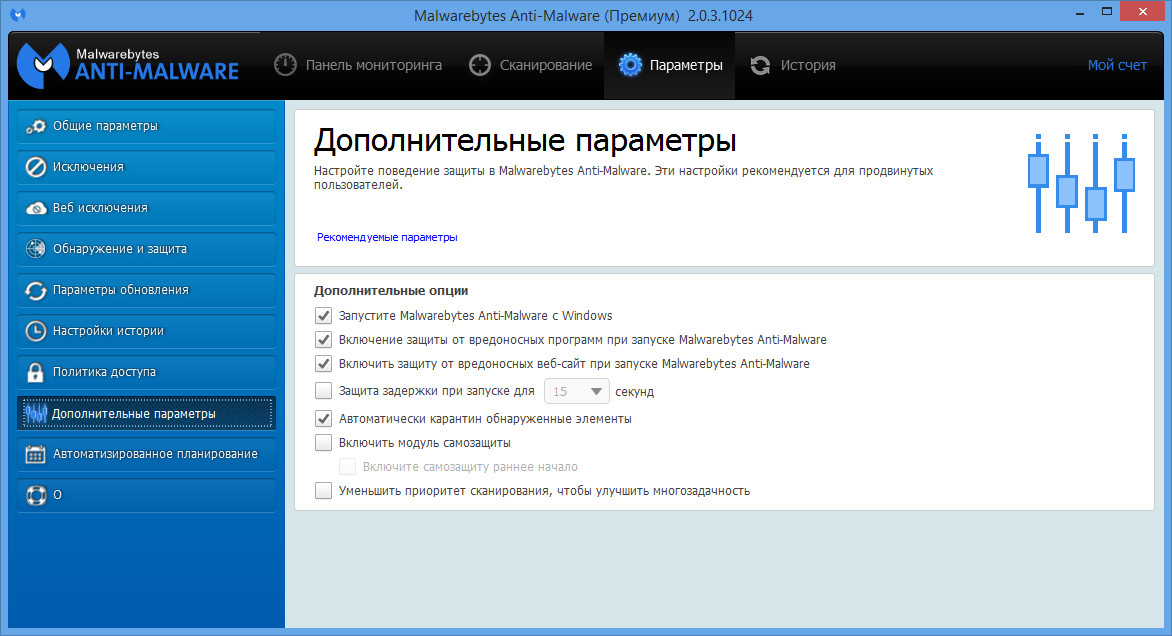
Task: Click the gears icon for Общие параметры
Action: click(x=36, y=126)
